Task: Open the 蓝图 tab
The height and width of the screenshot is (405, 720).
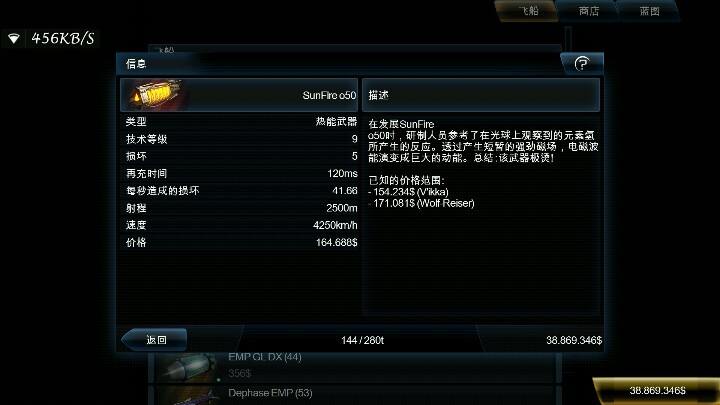Action: click(649, 11)
